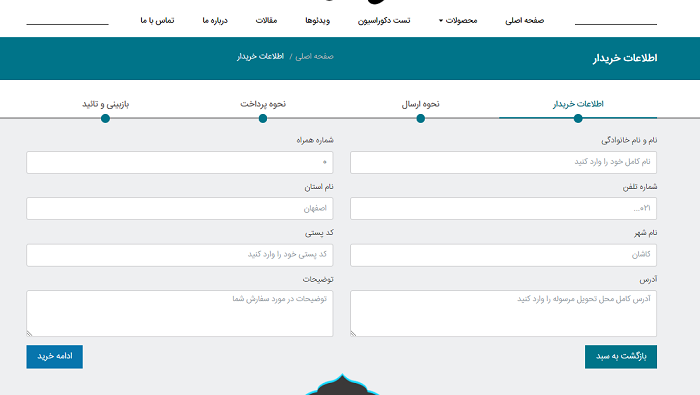Focus the نام شهر input field

[504, 255]
